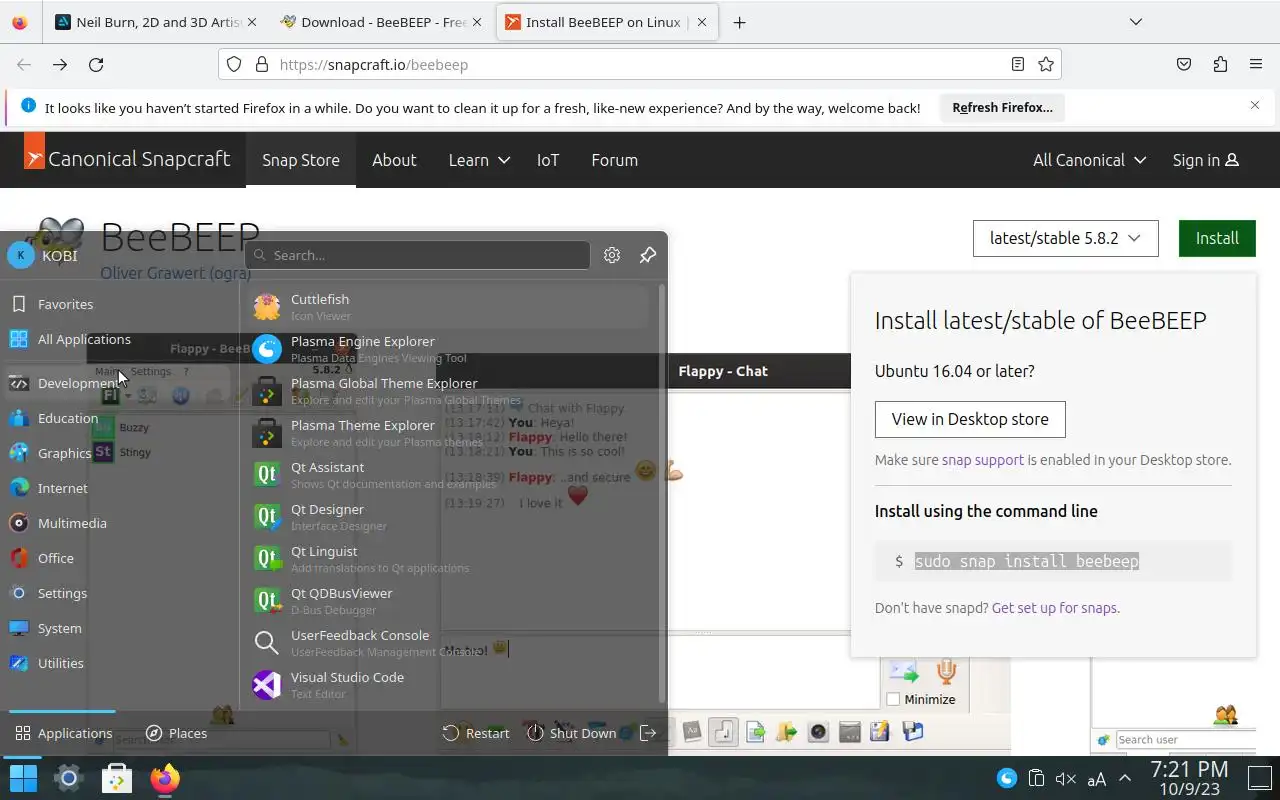Switch to the Neil Burn browser tab
1280x800 pixels.
point(155,22)
